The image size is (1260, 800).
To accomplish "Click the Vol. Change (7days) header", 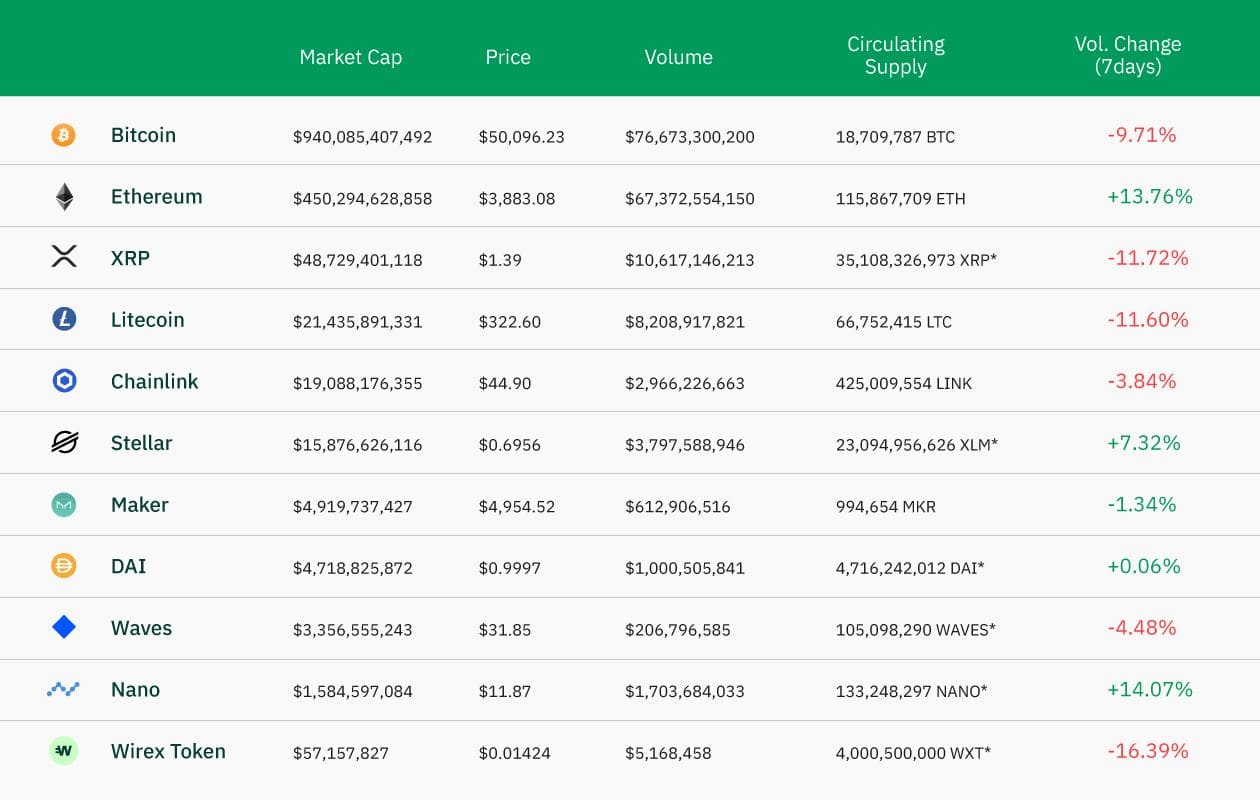I will point(1128,56).
